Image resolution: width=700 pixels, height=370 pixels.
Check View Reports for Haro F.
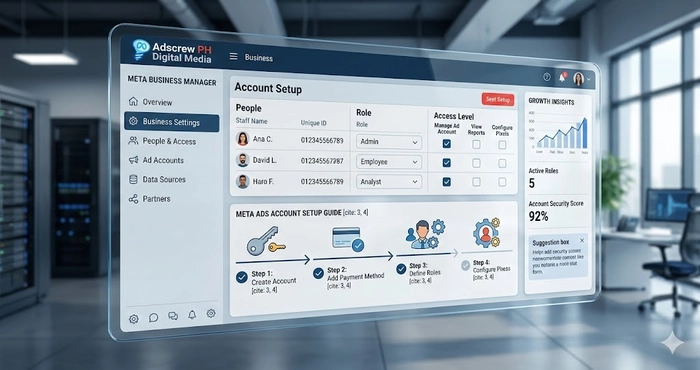[x=476, y=182]
